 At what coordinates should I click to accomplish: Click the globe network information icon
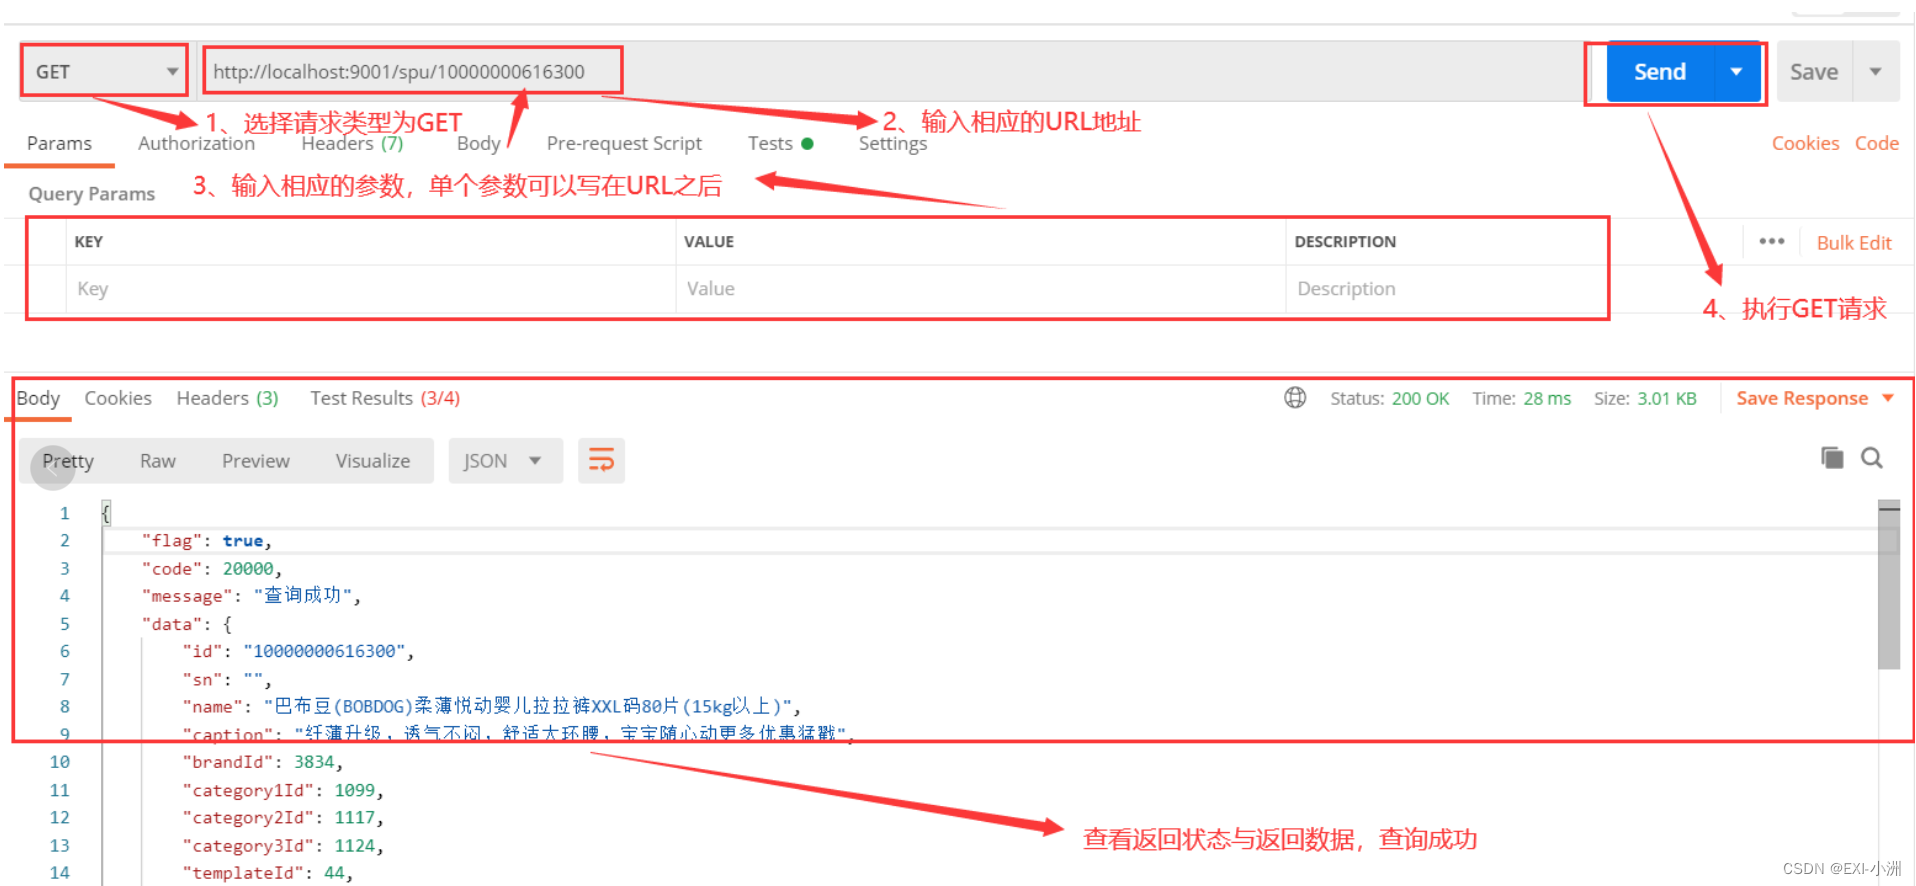[1295, 398]
